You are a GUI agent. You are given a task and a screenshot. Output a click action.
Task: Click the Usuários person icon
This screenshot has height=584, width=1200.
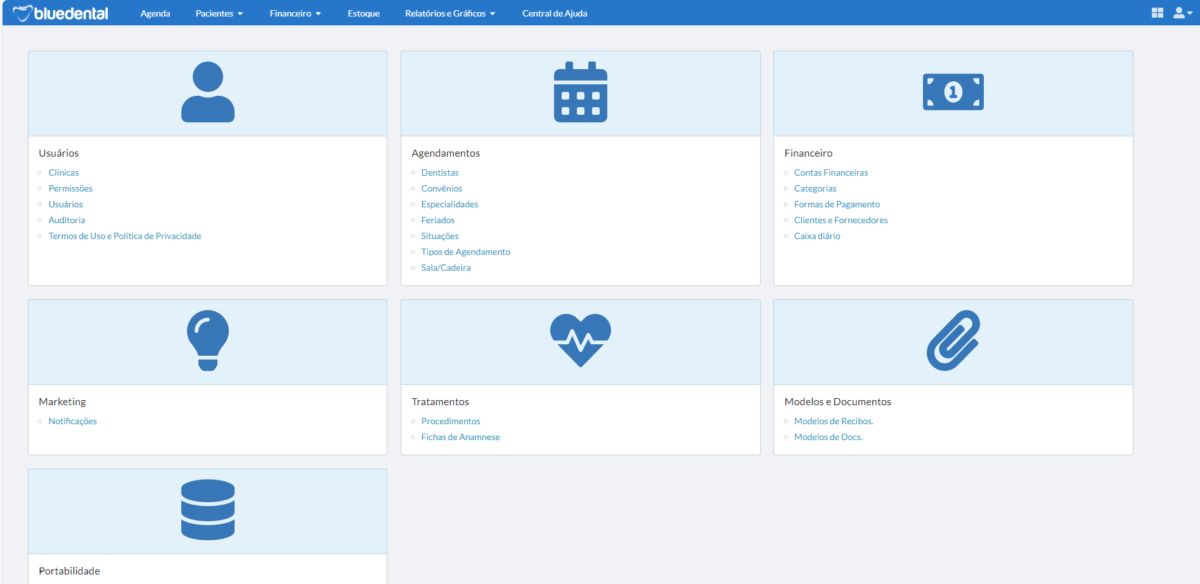pos(207,92)
